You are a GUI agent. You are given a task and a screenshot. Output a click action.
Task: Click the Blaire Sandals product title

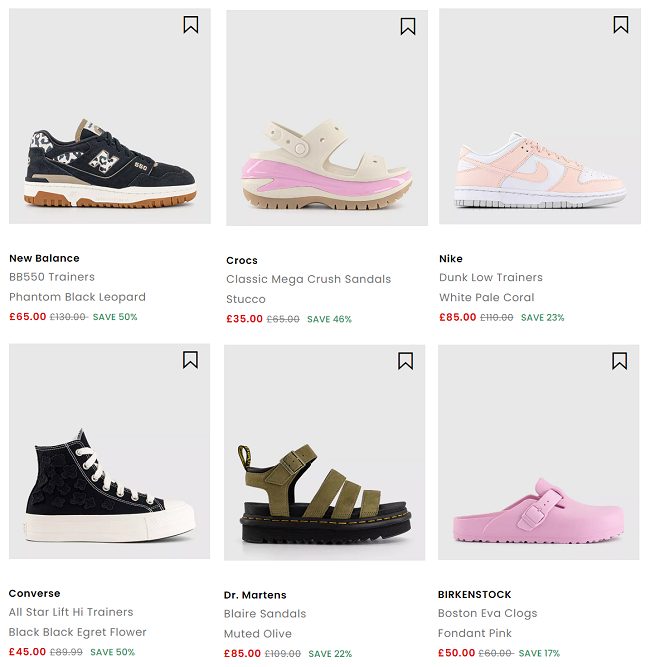(265, 614)
